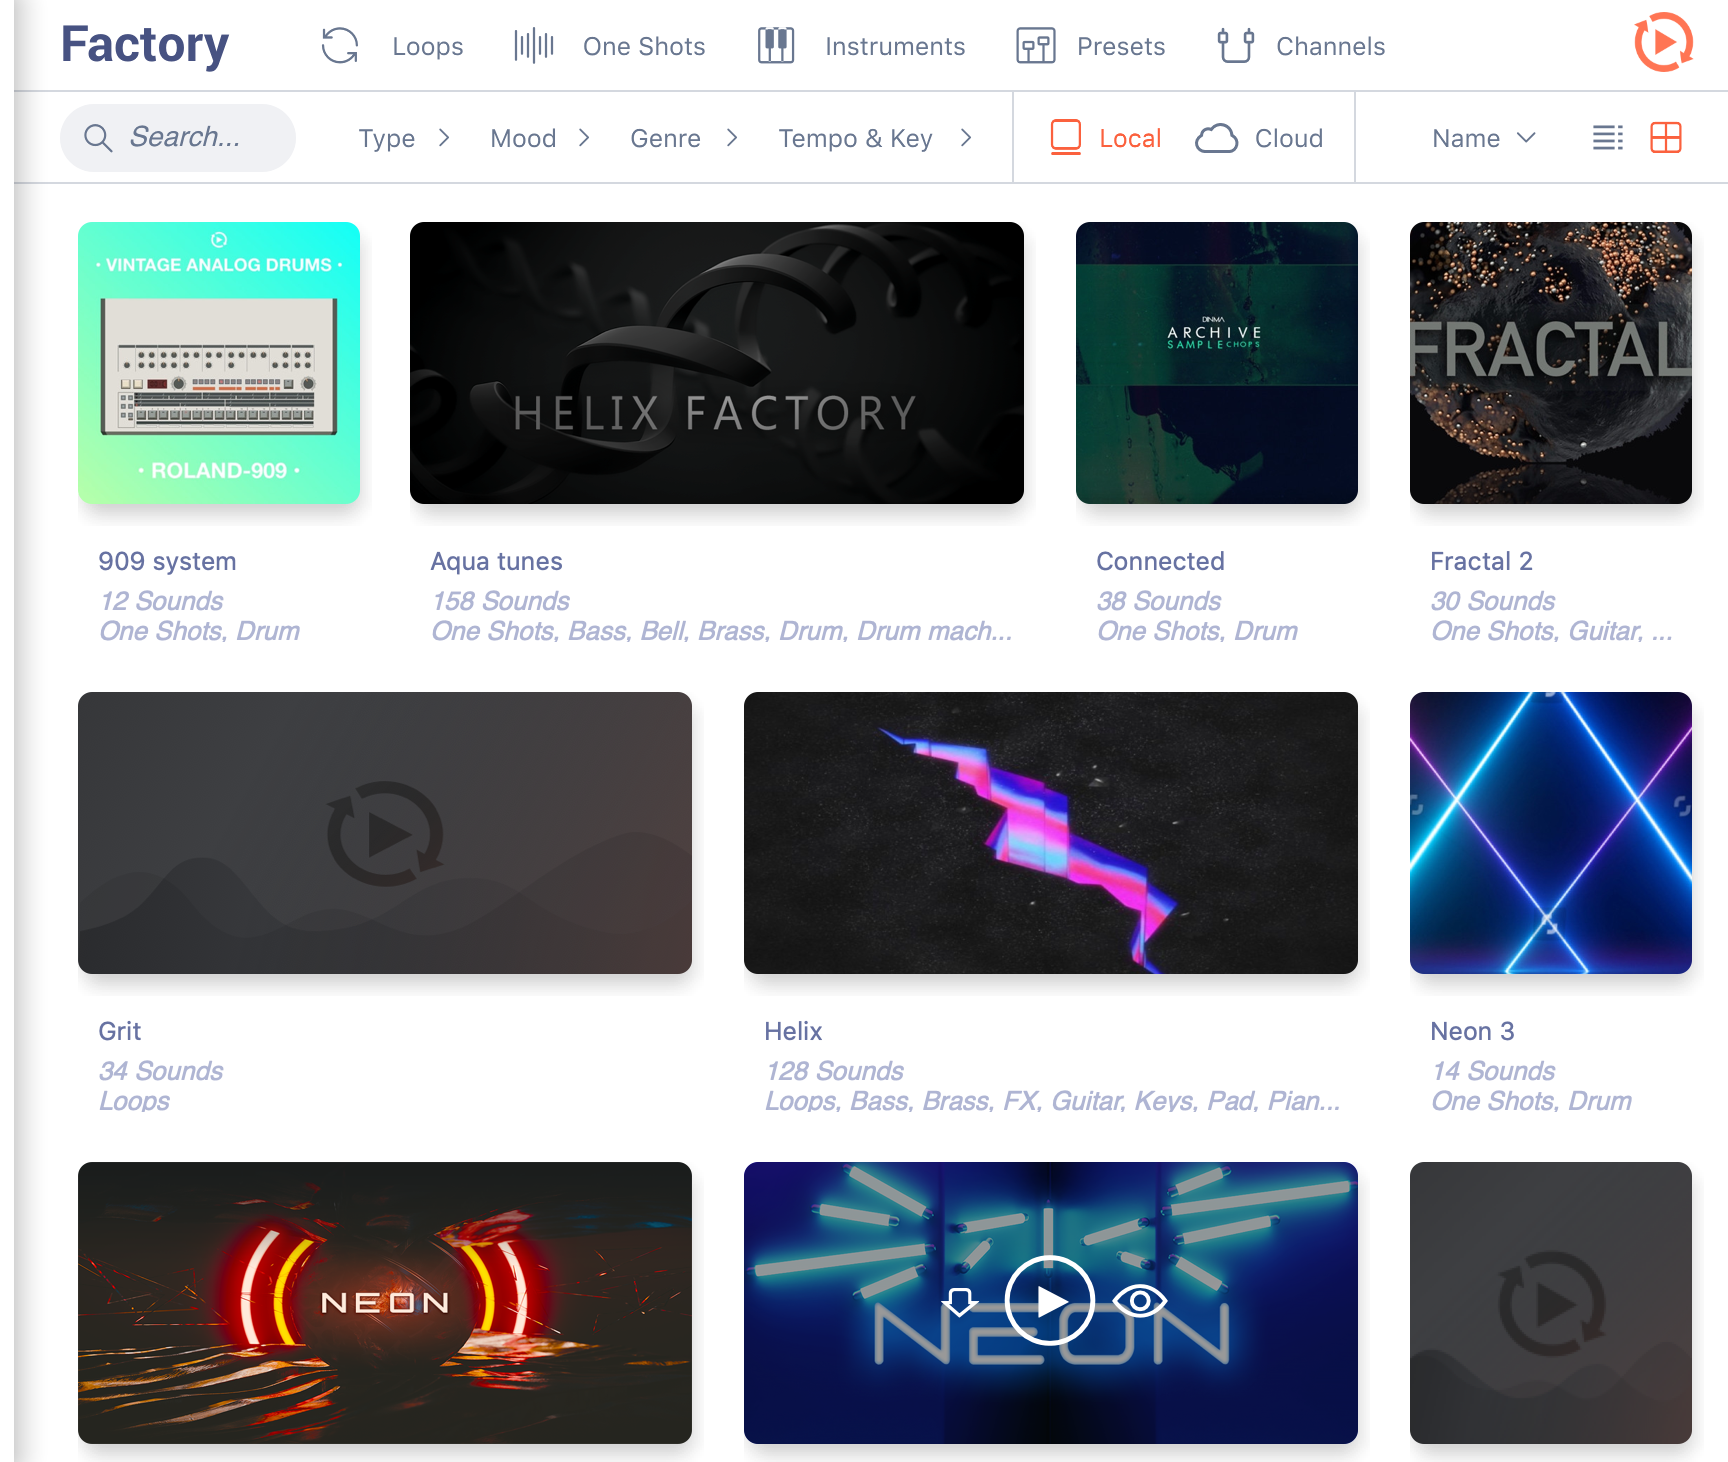Click the download icon on Neon pack
Screen dimensions: 1728x1462
960,1301
